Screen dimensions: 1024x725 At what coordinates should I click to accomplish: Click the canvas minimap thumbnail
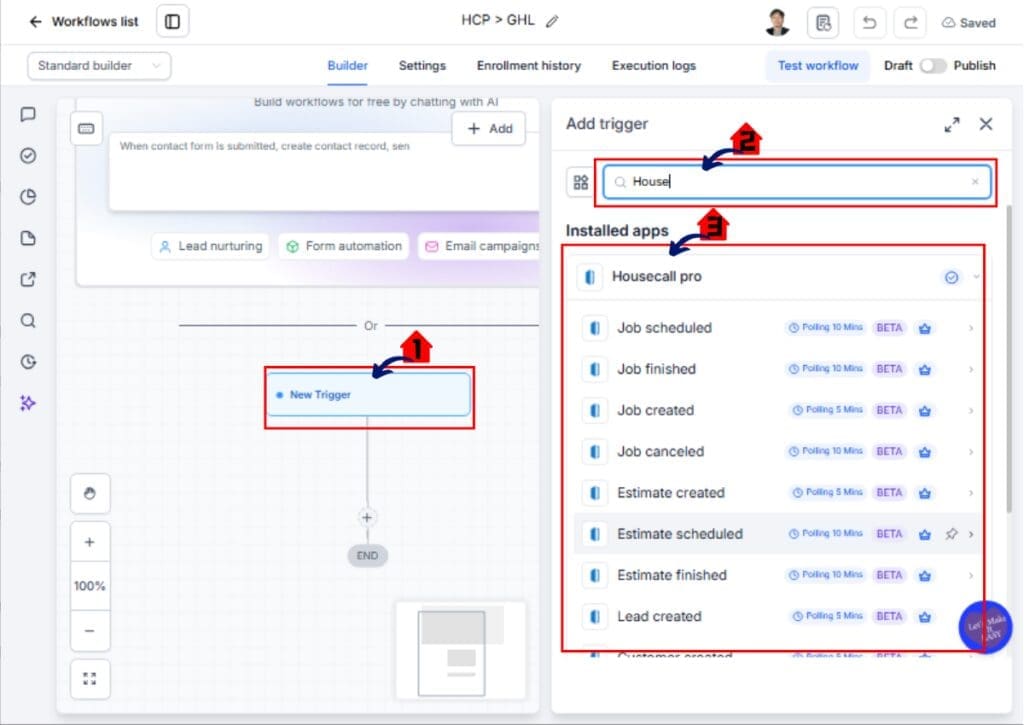click(x=460, y=651)
